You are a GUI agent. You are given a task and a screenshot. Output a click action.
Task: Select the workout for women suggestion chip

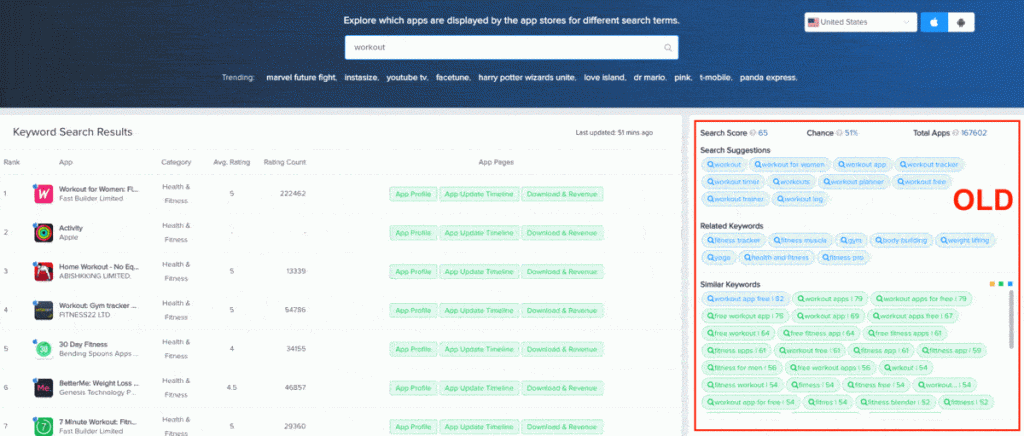click(790, 164)
